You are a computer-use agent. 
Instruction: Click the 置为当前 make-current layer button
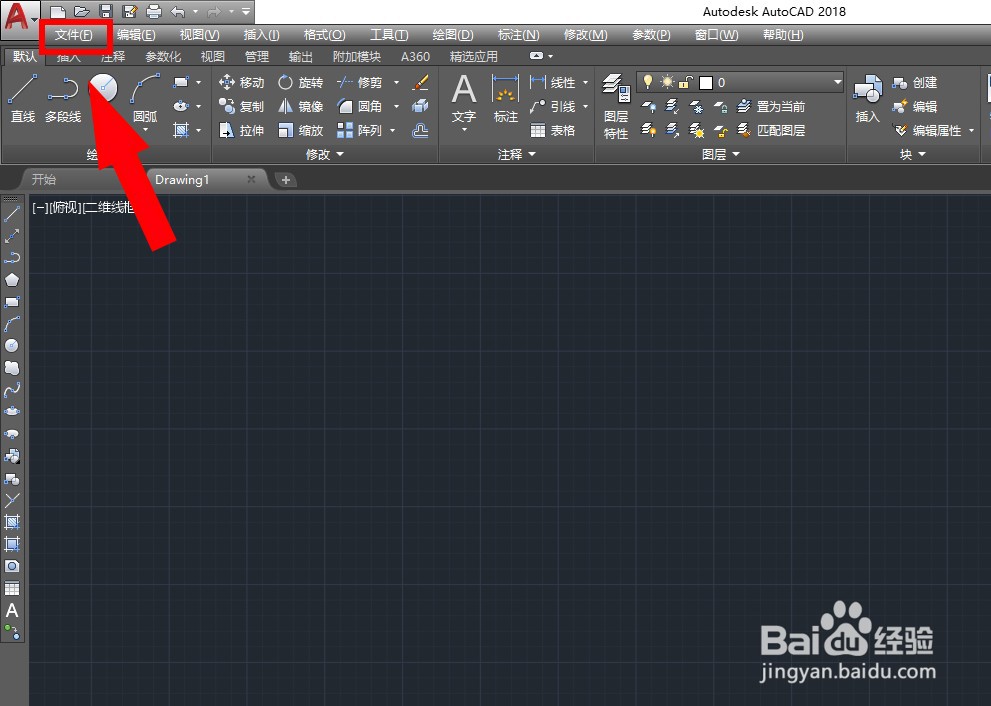(x=771, y=107)
